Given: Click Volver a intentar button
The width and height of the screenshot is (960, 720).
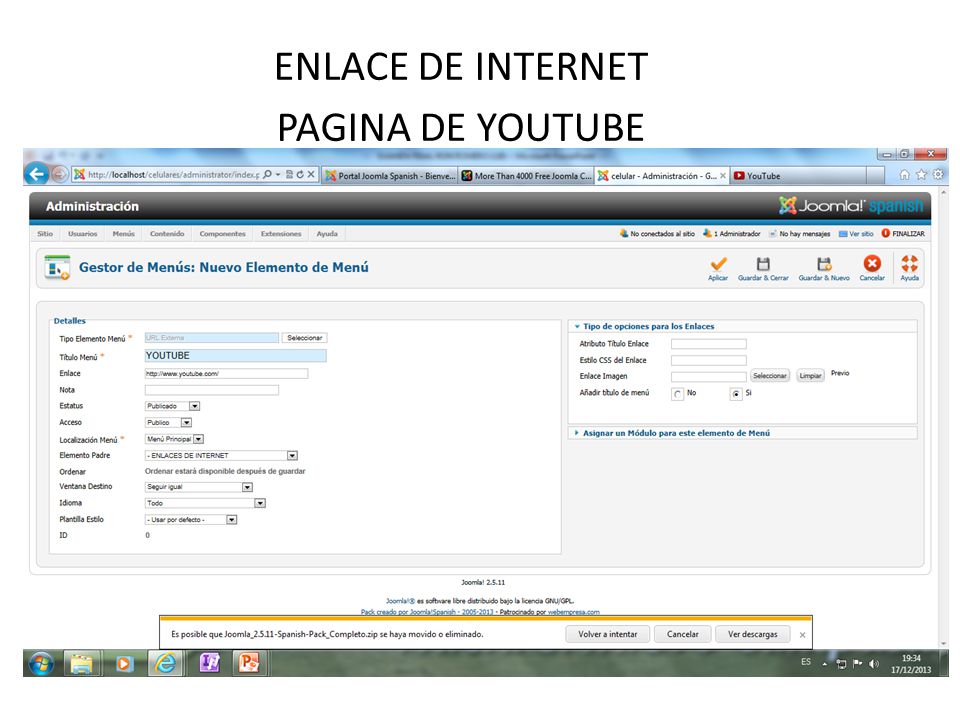Looking at the screenshot, I should click(607, 634).
